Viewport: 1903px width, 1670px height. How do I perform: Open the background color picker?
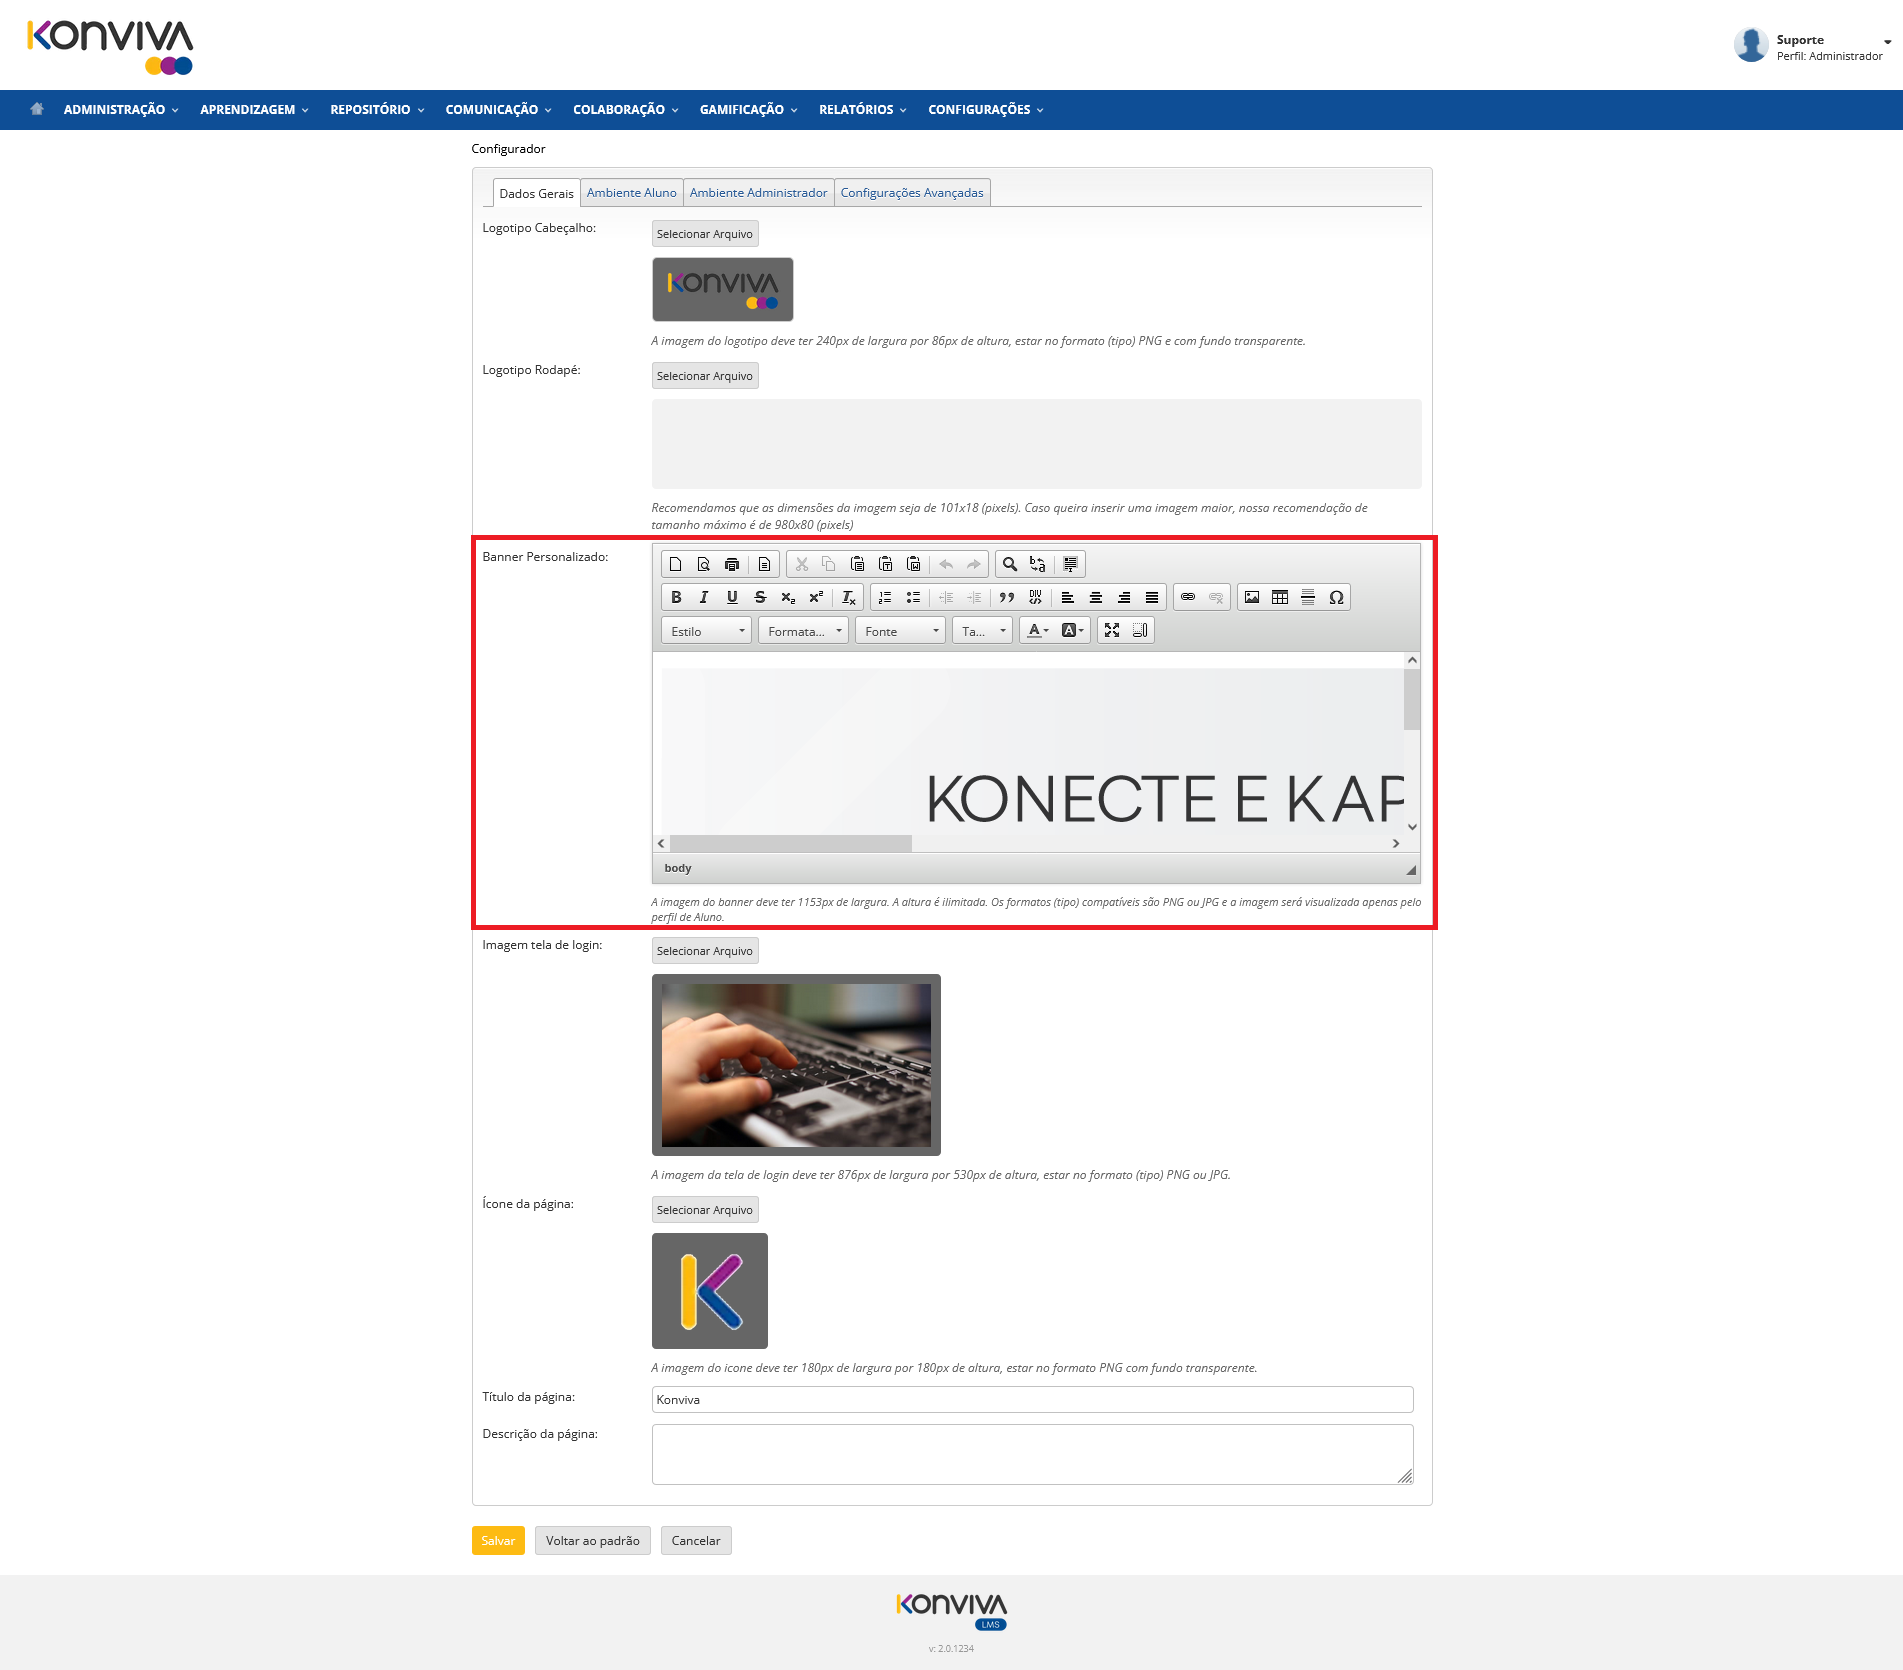(1072, 630)
